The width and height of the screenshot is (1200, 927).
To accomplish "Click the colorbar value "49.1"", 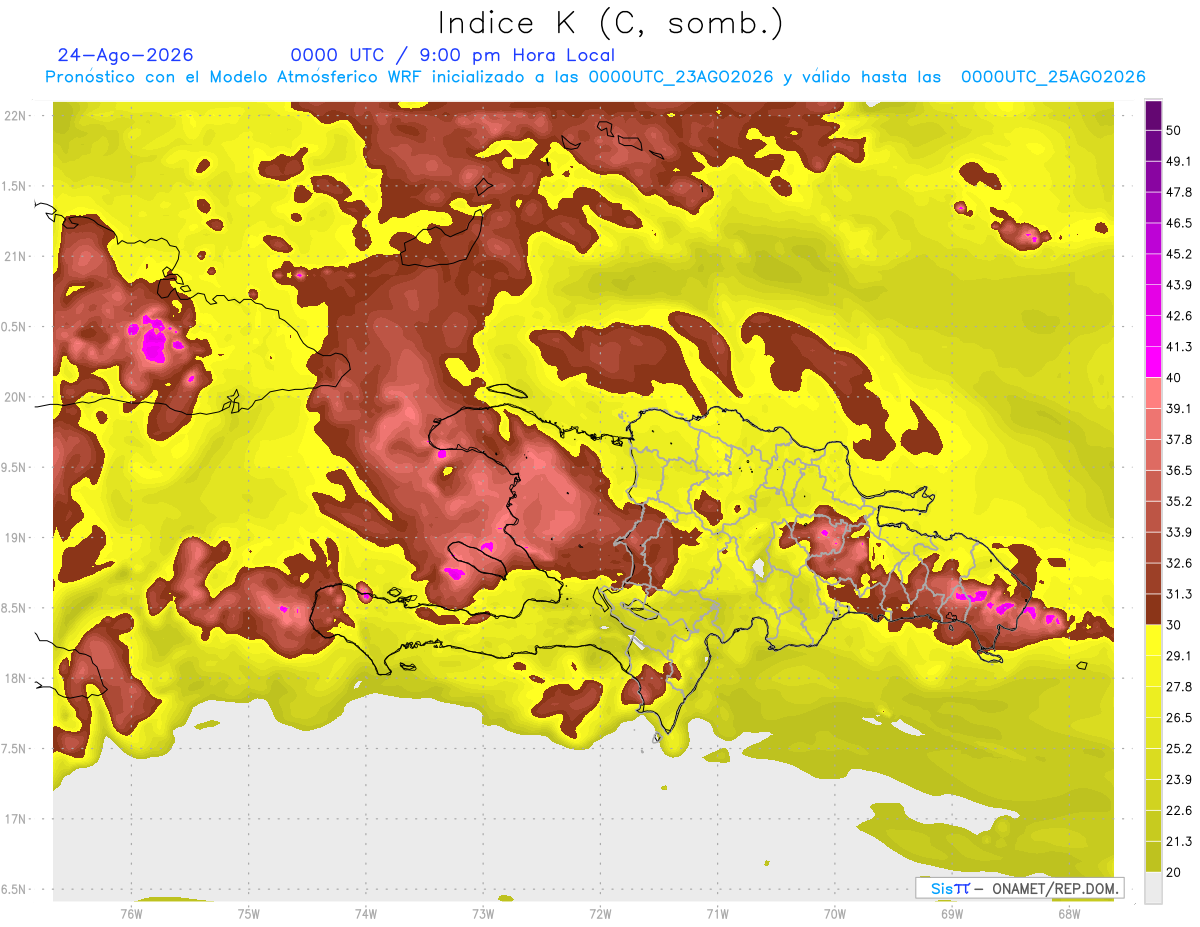I will [x=1179, y=161].
